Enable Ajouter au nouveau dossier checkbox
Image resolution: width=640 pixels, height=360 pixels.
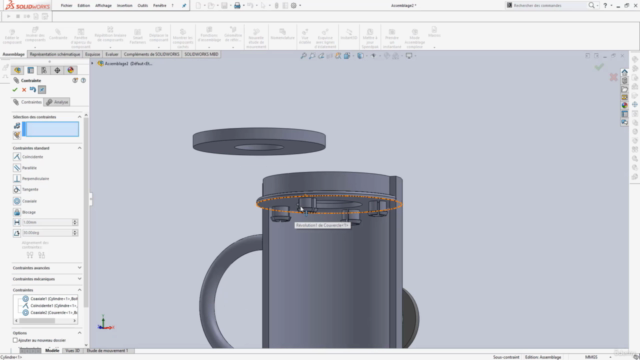coord(15,340)
